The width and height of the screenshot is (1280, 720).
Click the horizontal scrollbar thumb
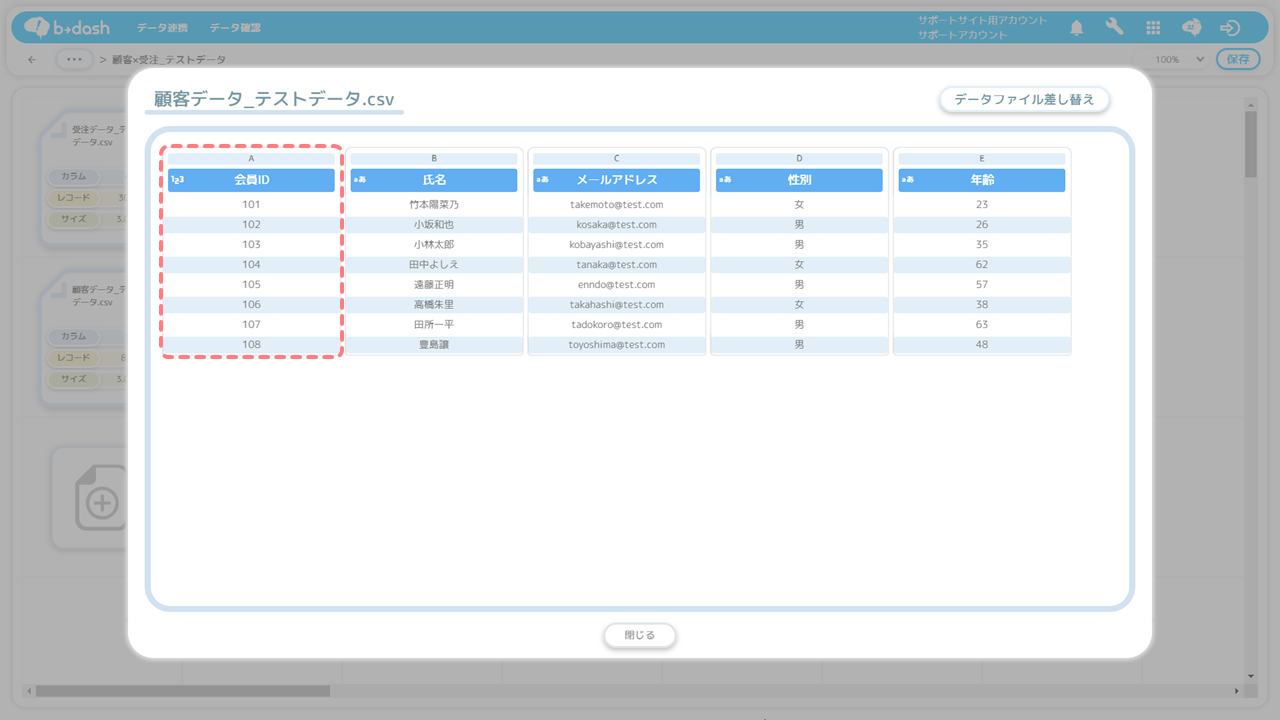pyautogui.click(x=183, y=691)
